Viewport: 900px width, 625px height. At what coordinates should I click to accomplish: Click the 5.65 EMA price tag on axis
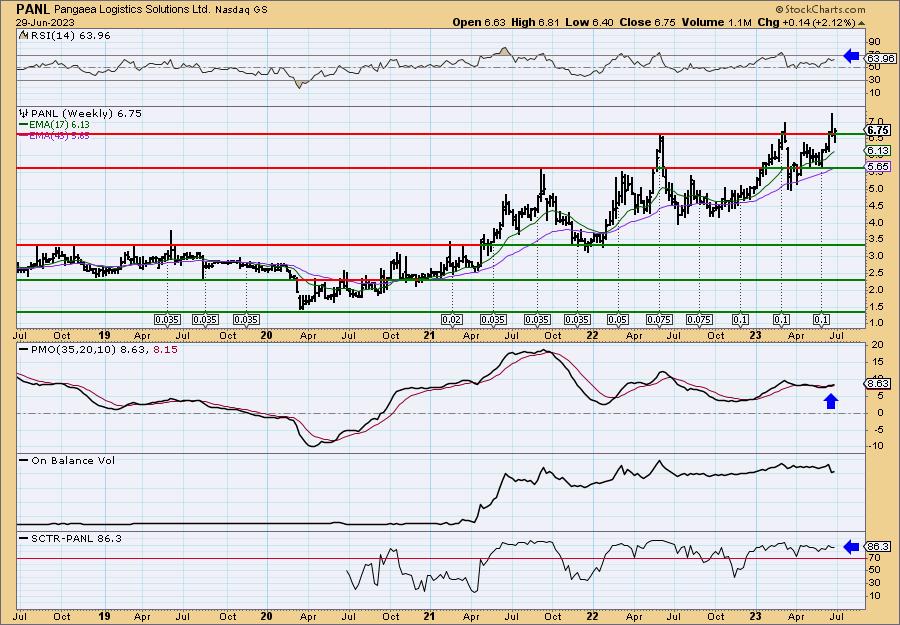880,167
